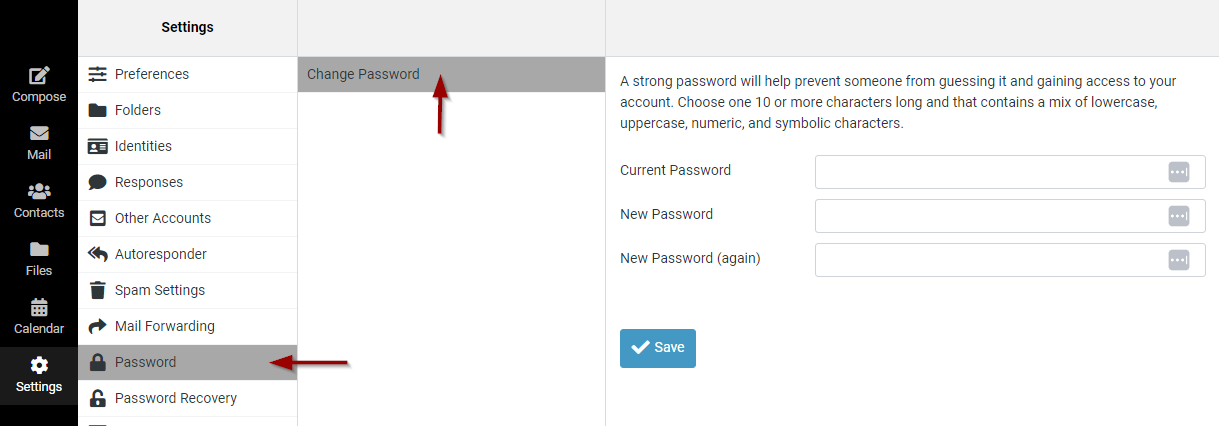This screenshot has width=1219, height=426.
Task: Open the Compose icon in the sidebar
Action: point(39,76)
